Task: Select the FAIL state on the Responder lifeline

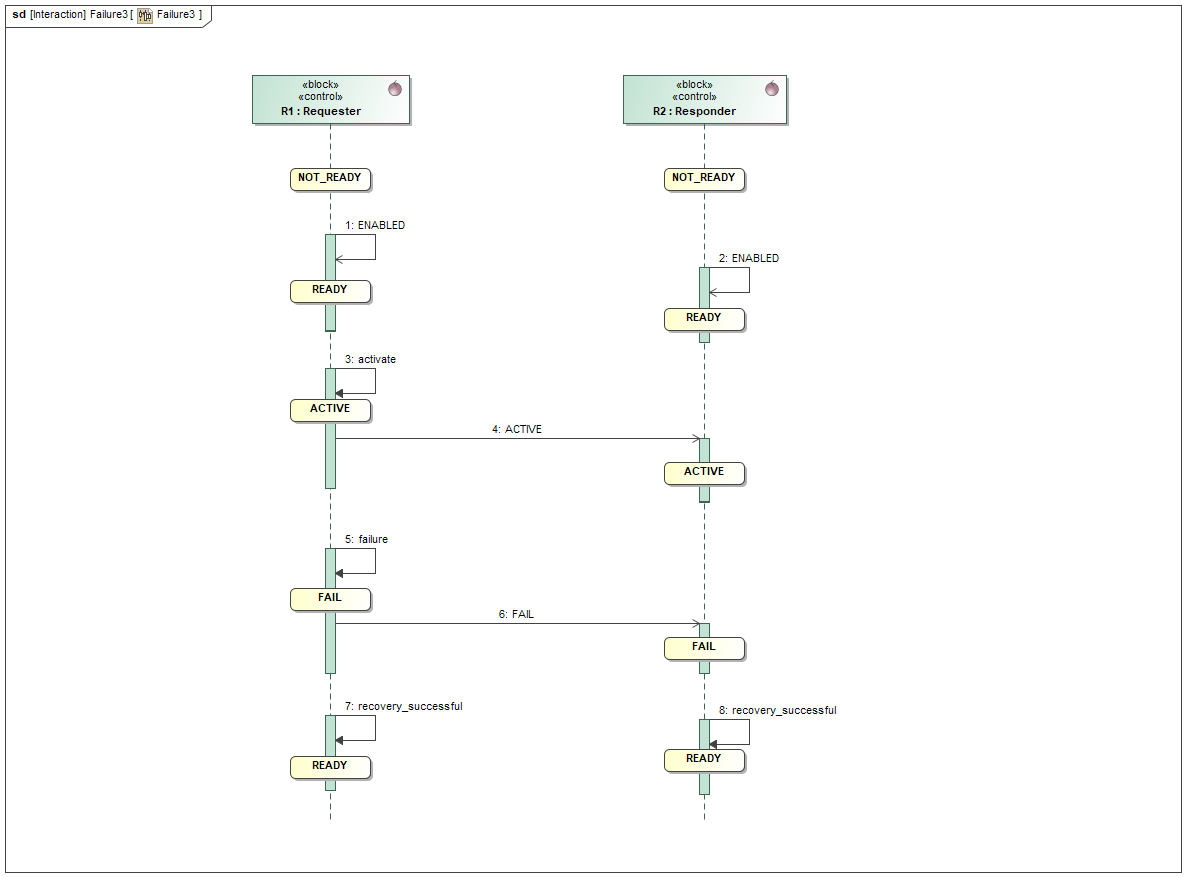Action: point(704,648)
